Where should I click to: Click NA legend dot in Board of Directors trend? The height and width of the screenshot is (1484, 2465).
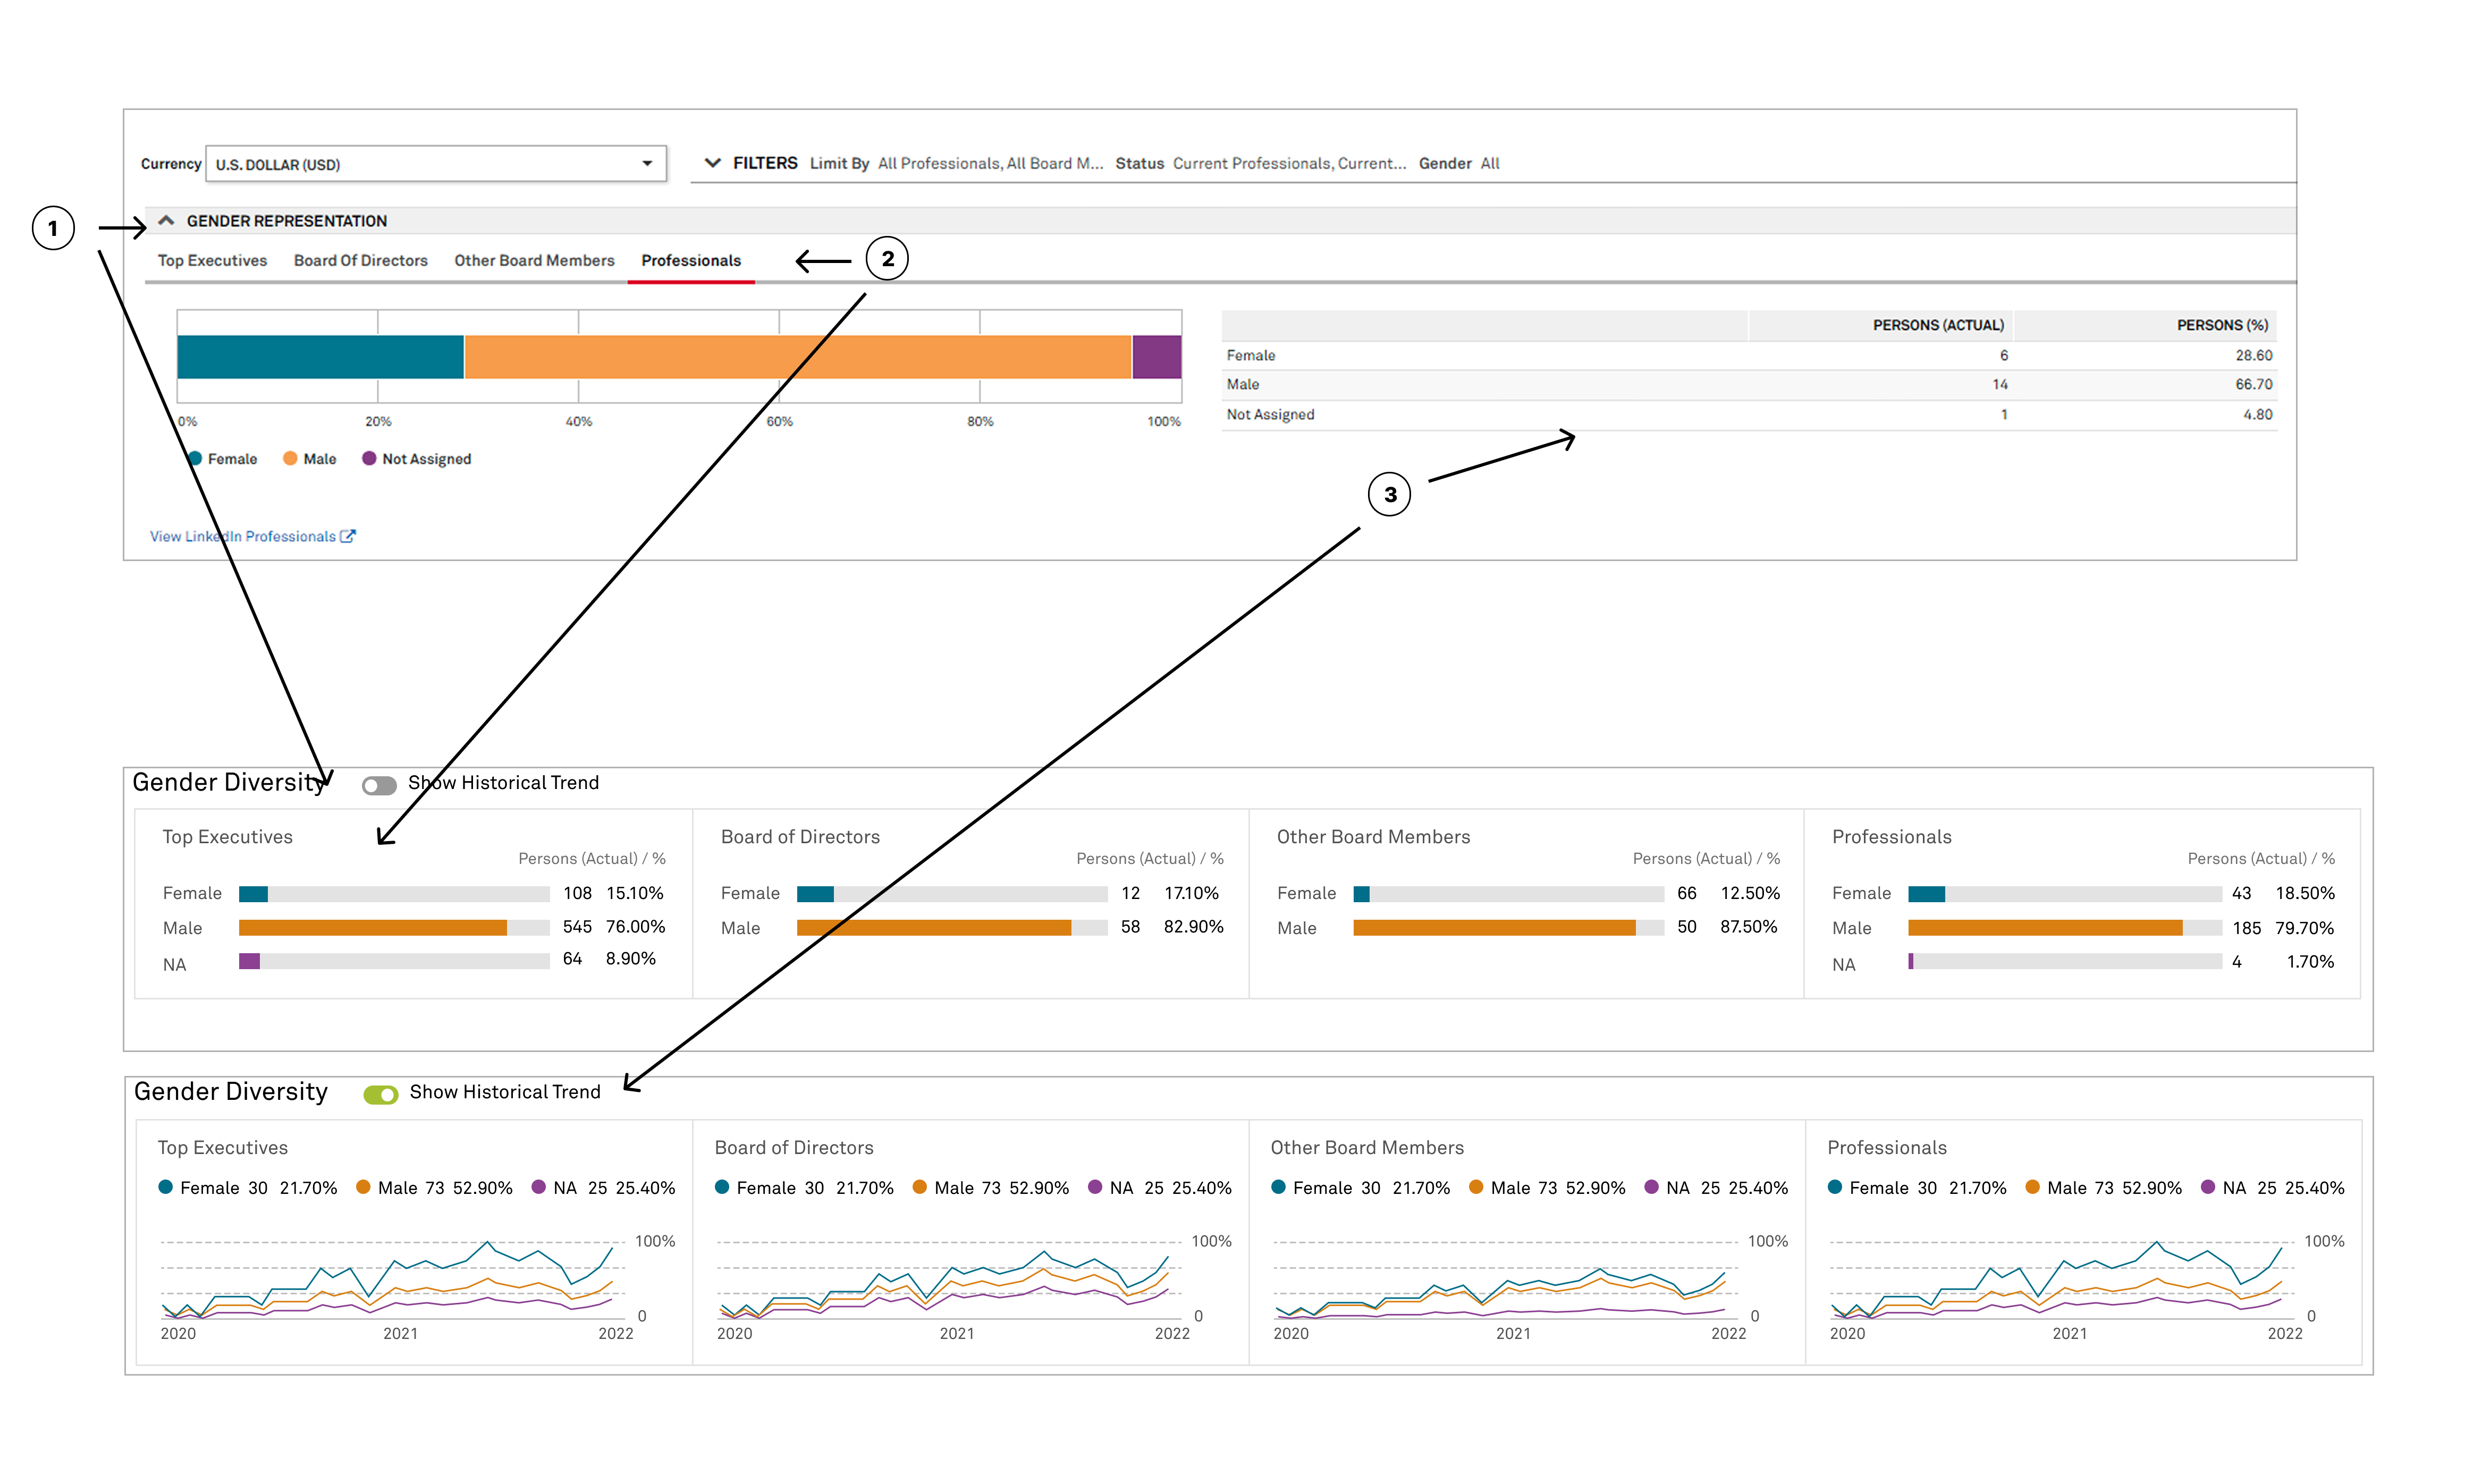pyautogui.click(x=1095, y=1187)
